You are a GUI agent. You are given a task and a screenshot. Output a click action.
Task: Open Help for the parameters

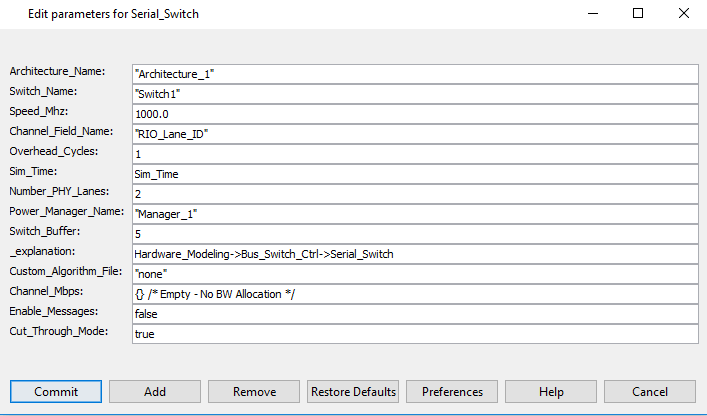point(551,391)
